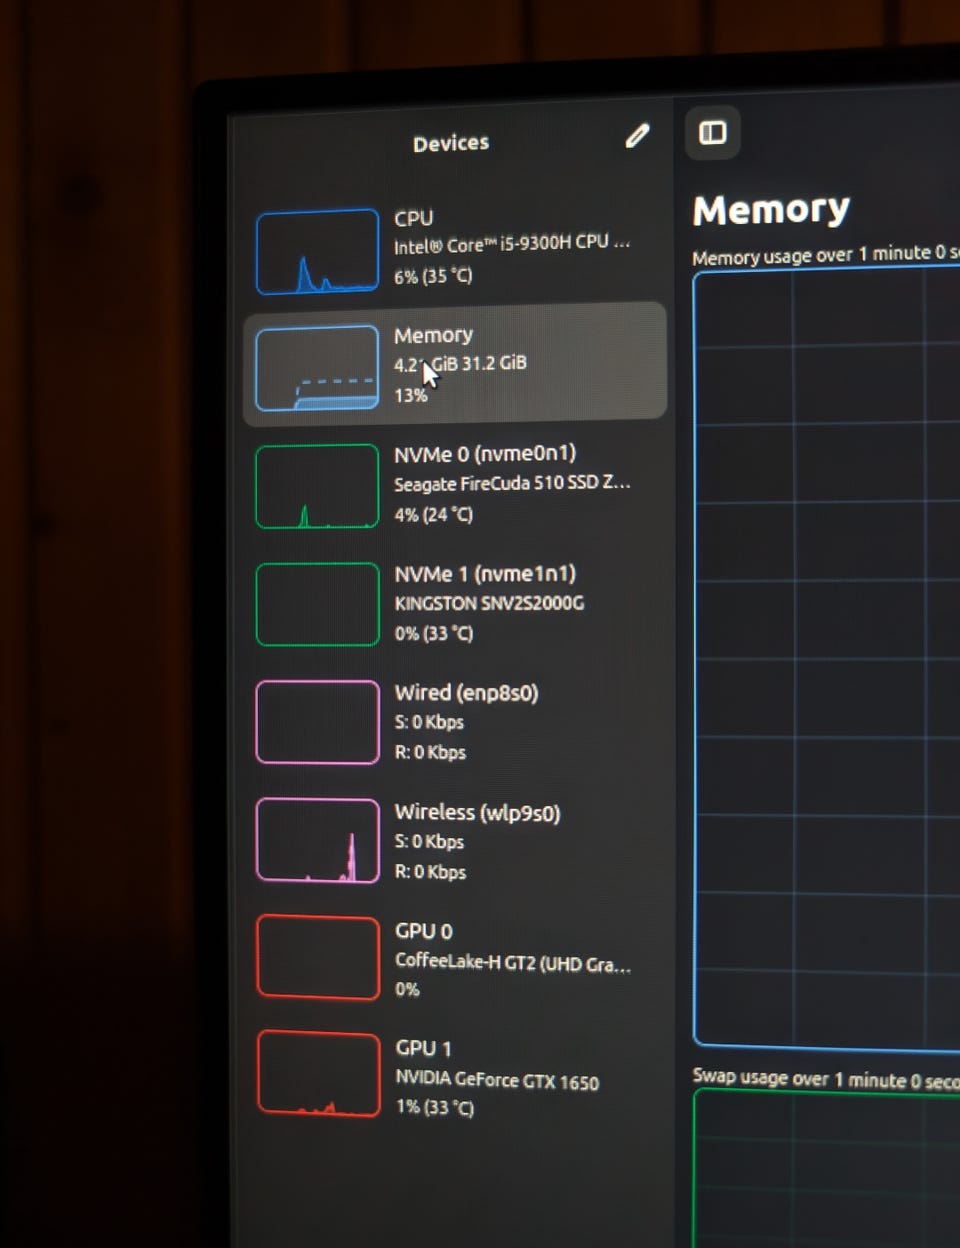
Task: Select the GPU 1 label
Action: 424,1048
